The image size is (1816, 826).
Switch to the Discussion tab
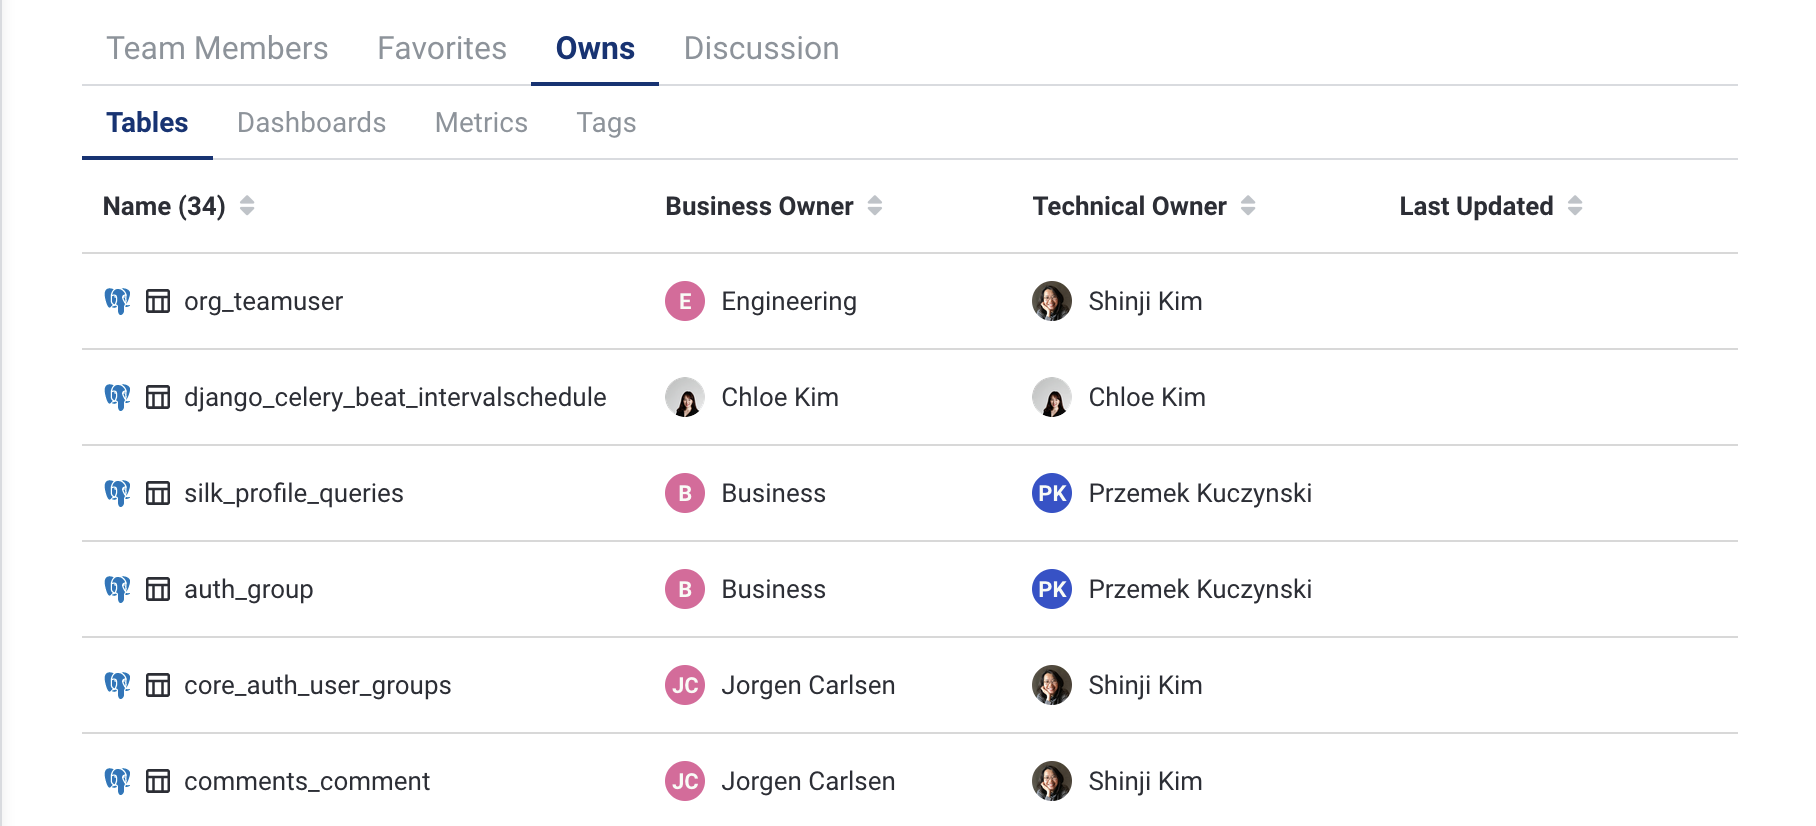[x=761, y=48]
